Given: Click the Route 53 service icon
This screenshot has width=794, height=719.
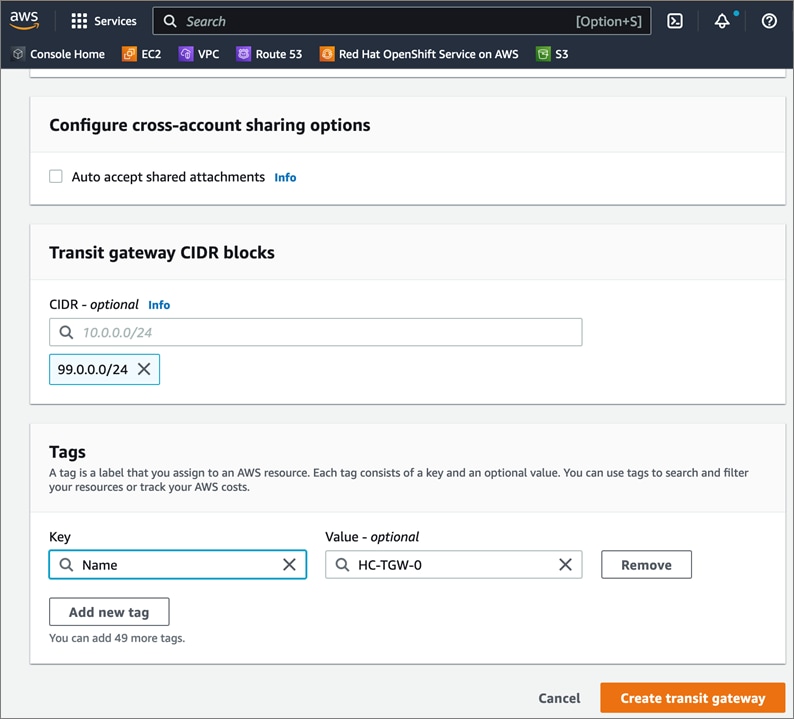Looking at the screenshot, I should (244, 54).
